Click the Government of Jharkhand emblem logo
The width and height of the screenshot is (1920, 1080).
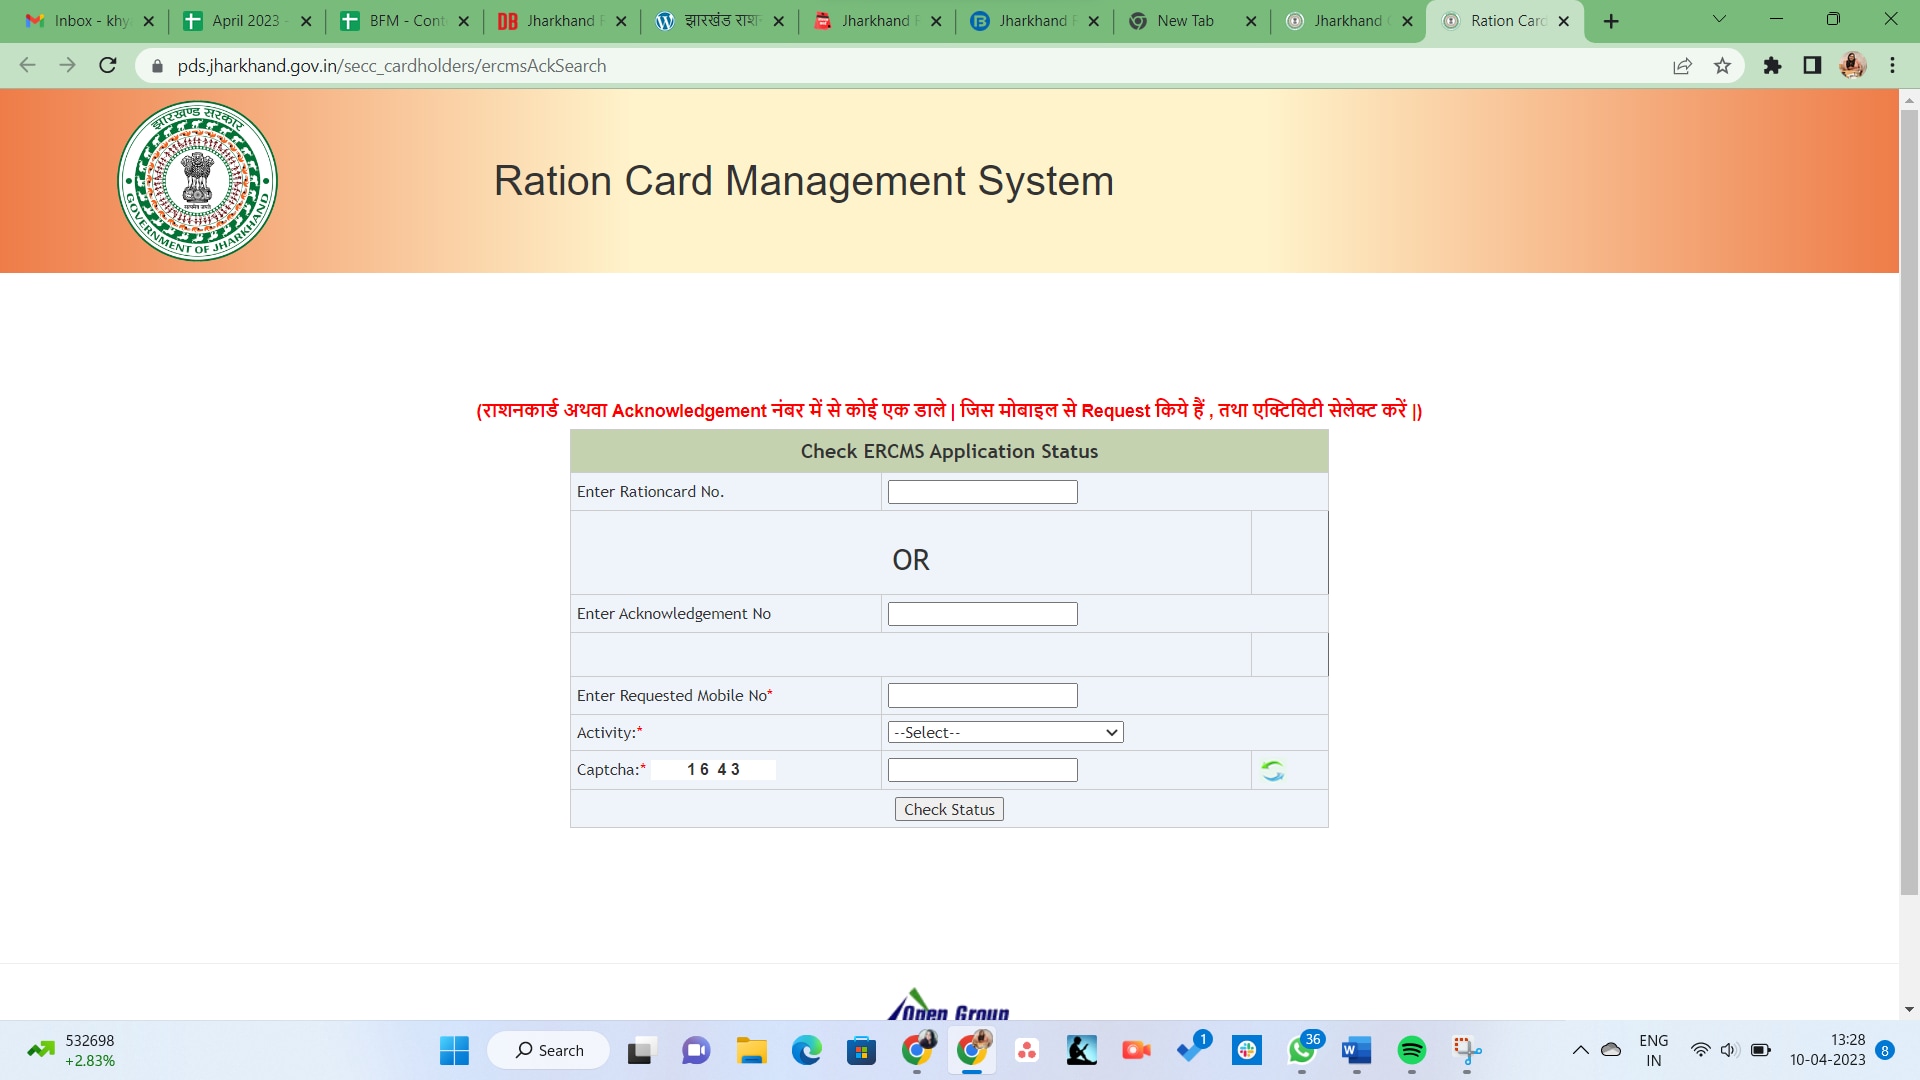tap(197, 181)
